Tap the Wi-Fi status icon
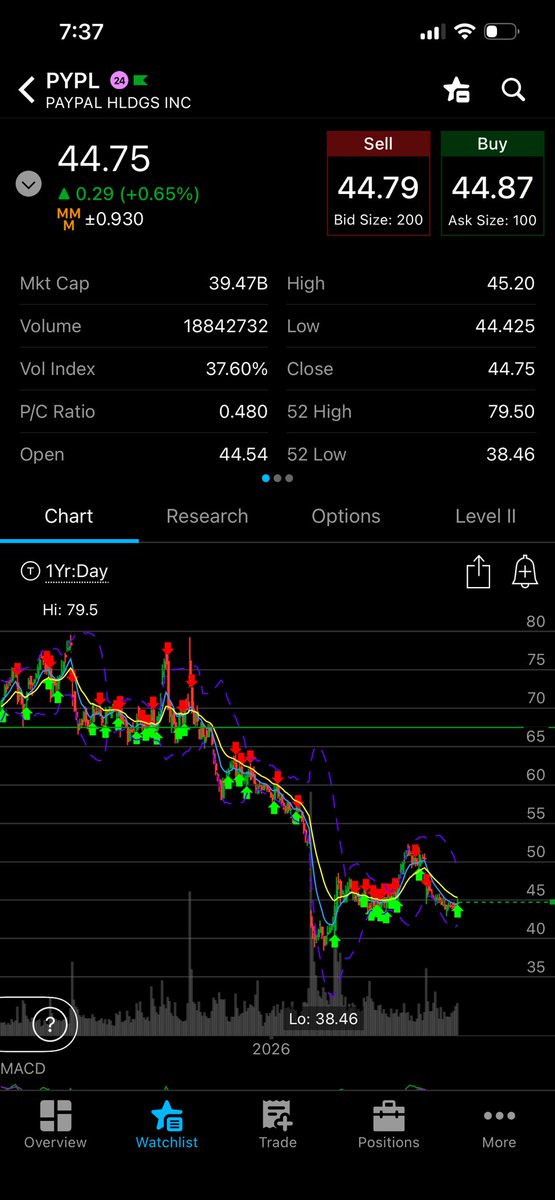The width and height of the screenshot is (555, 1200). click(463, 32)
